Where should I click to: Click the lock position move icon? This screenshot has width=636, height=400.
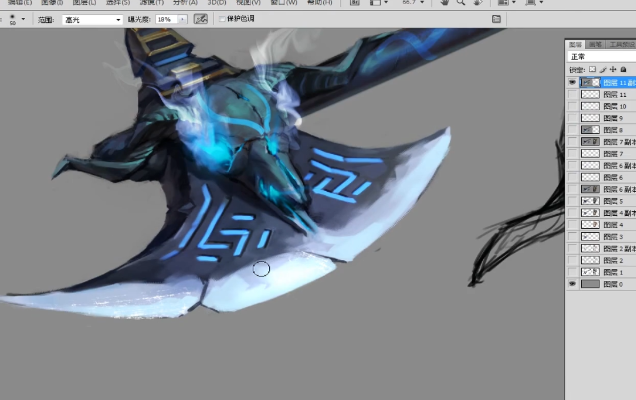(611, 70)
